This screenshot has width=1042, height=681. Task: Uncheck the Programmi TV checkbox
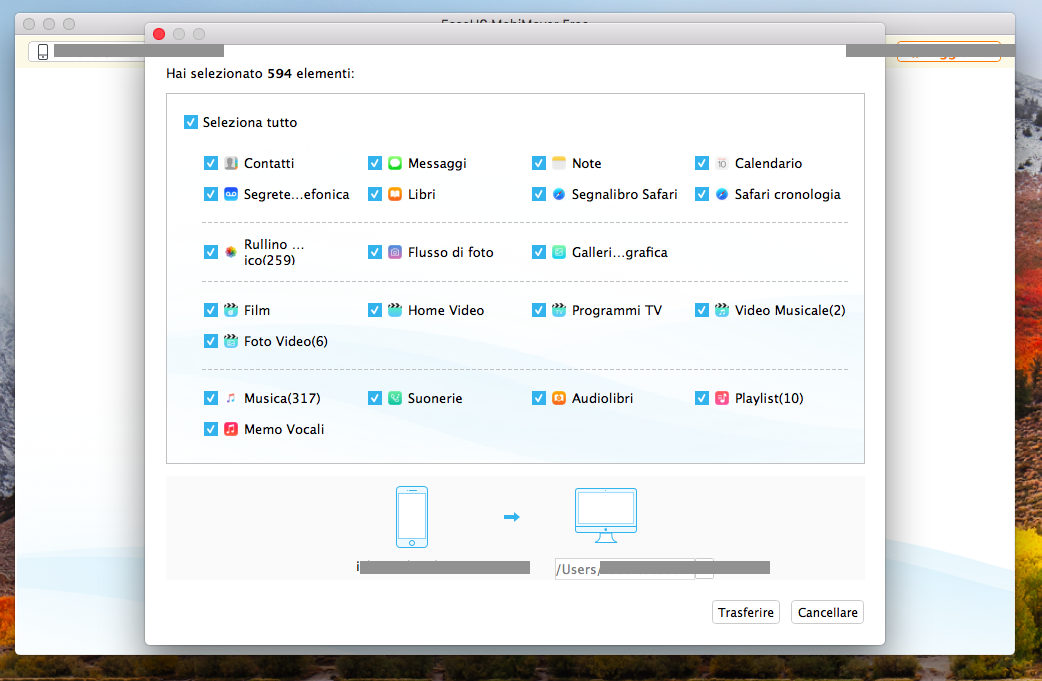539,310
